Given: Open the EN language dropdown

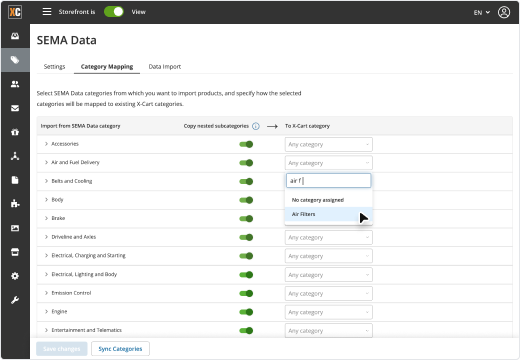Looking at the screenshot, I should tap(482, 12).
